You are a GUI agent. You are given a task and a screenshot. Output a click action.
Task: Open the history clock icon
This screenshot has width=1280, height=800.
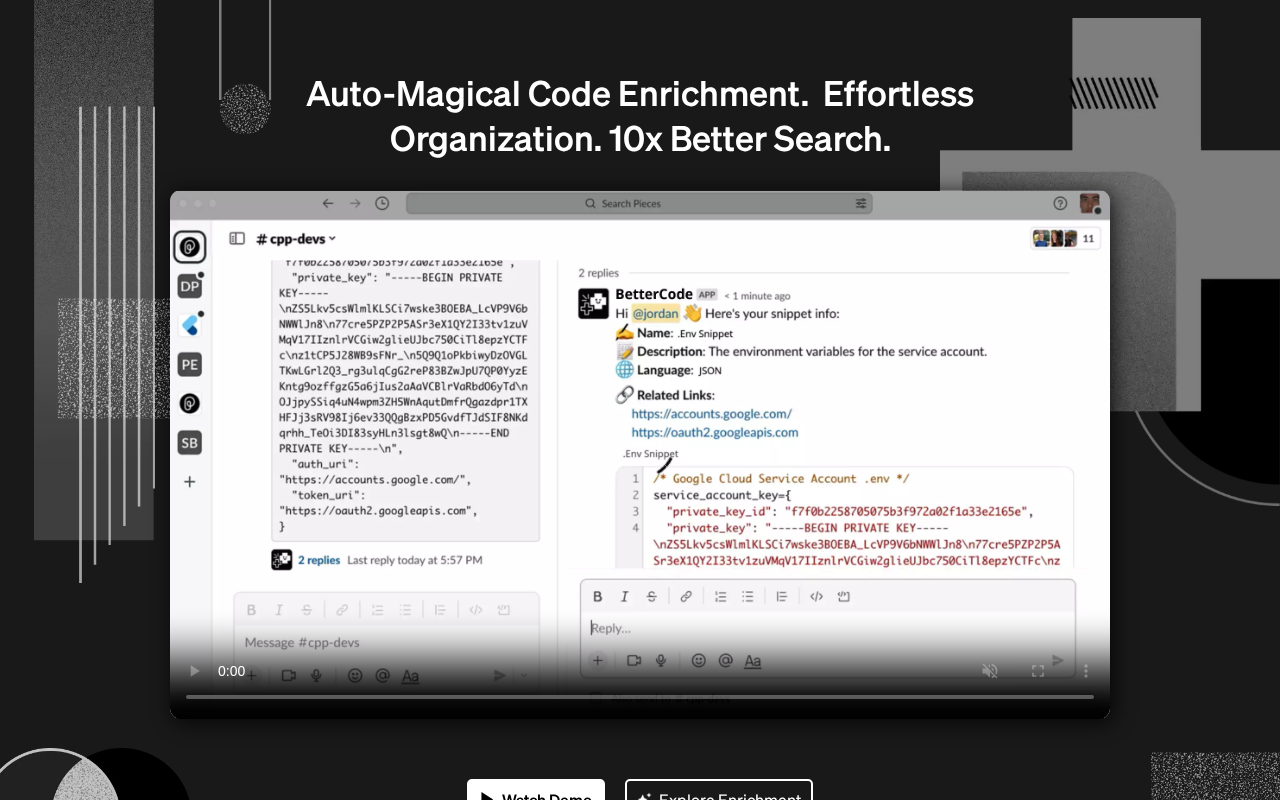[382, 203]
